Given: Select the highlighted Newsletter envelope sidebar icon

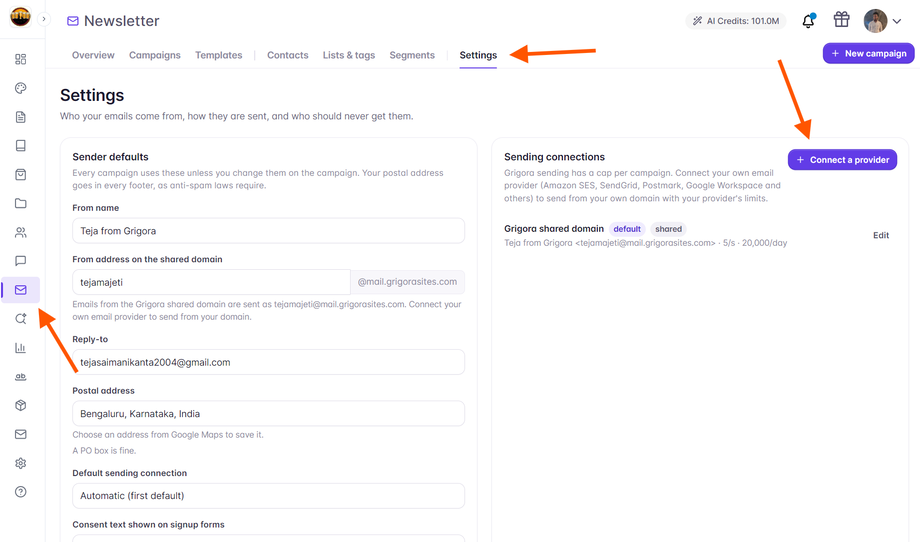Looking at the screenshot, I should [21, 290].
